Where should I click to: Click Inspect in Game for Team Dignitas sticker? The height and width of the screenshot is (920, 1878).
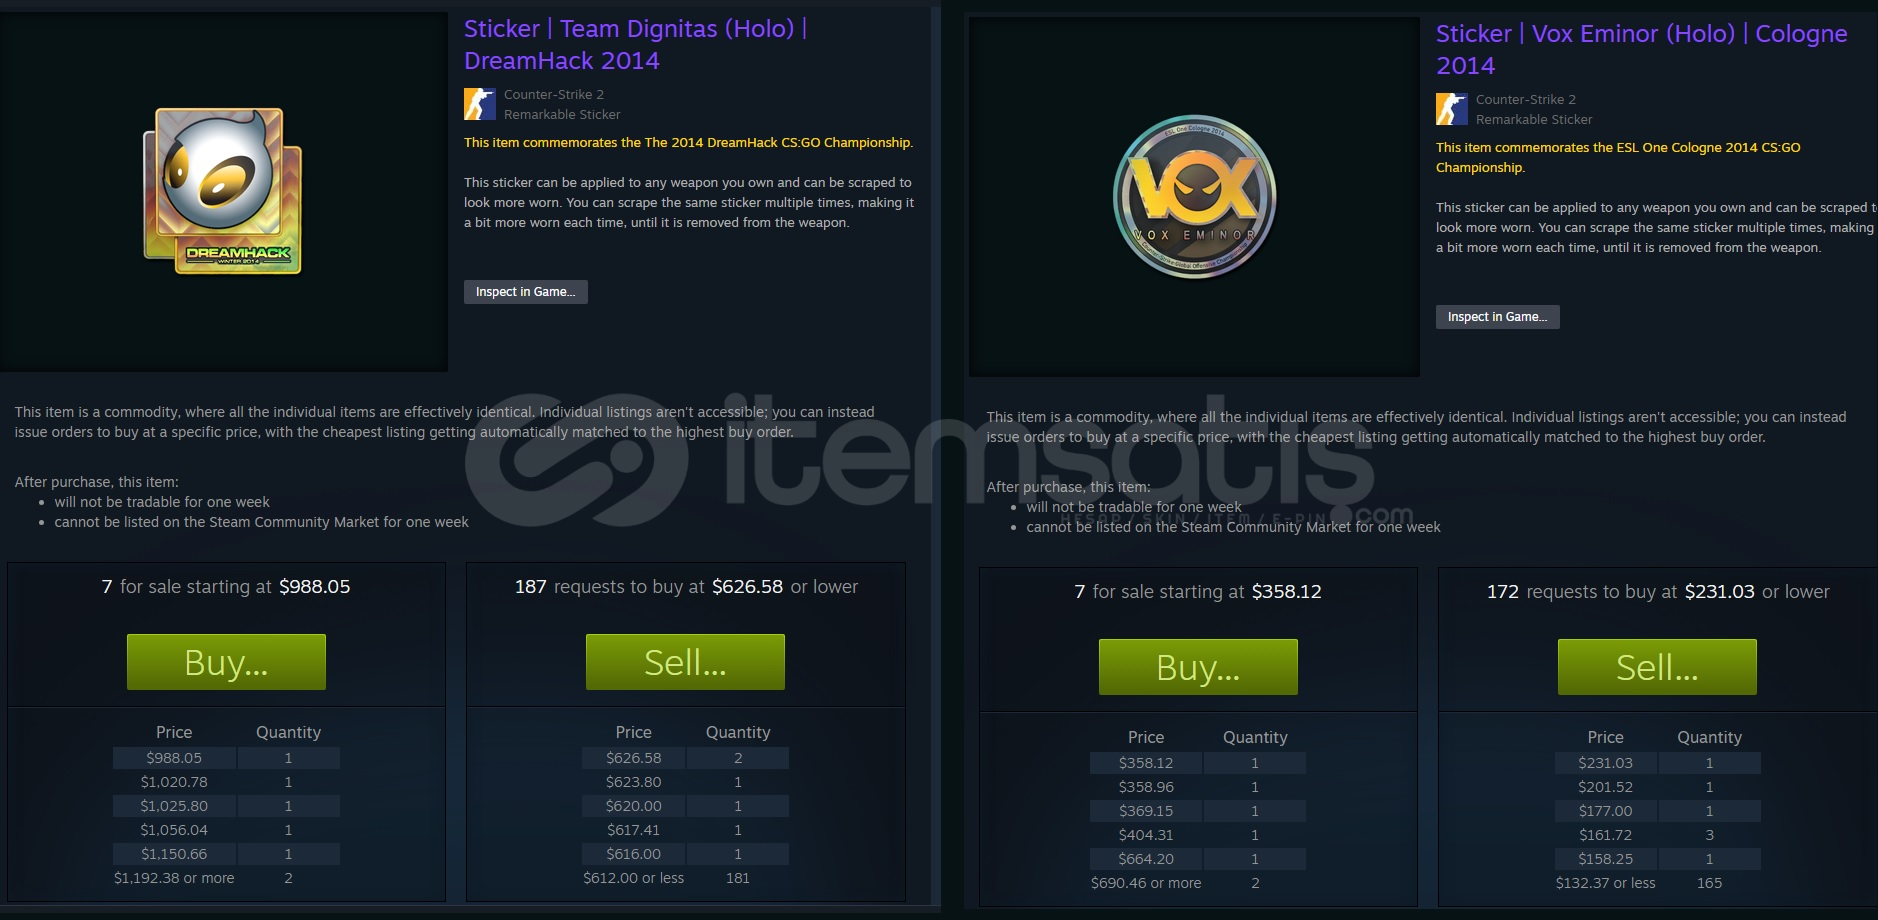[x=525, y=292]
